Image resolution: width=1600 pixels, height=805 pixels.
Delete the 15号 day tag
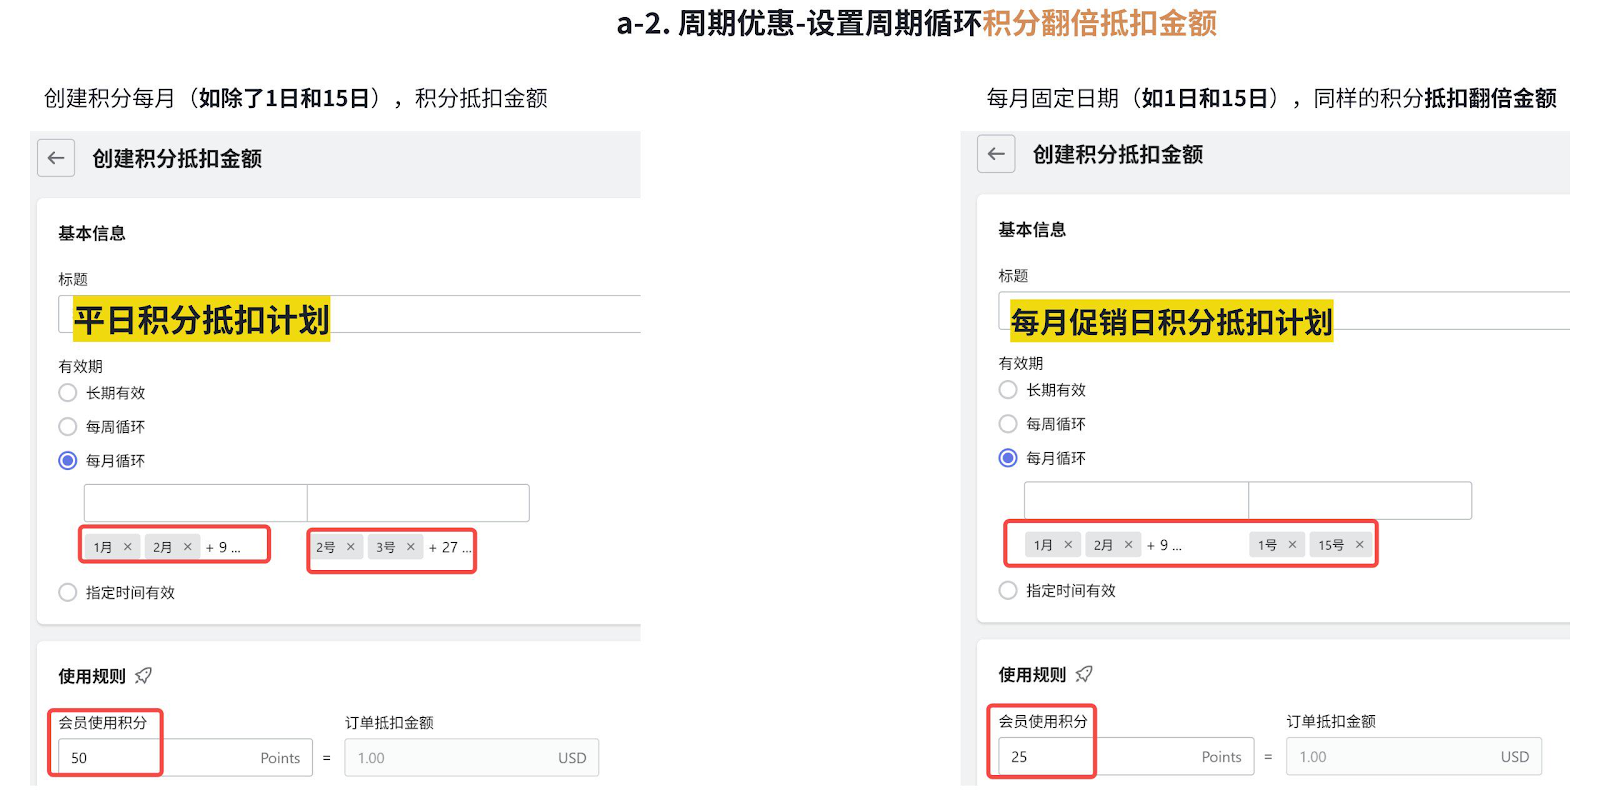[x=1359, y=545]
